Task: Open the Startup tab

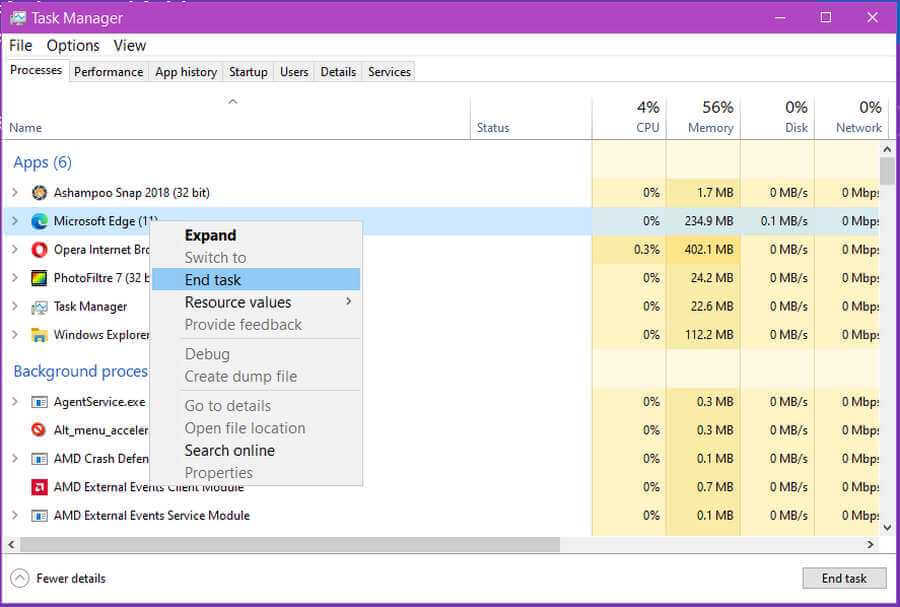Action: [248, 72]
